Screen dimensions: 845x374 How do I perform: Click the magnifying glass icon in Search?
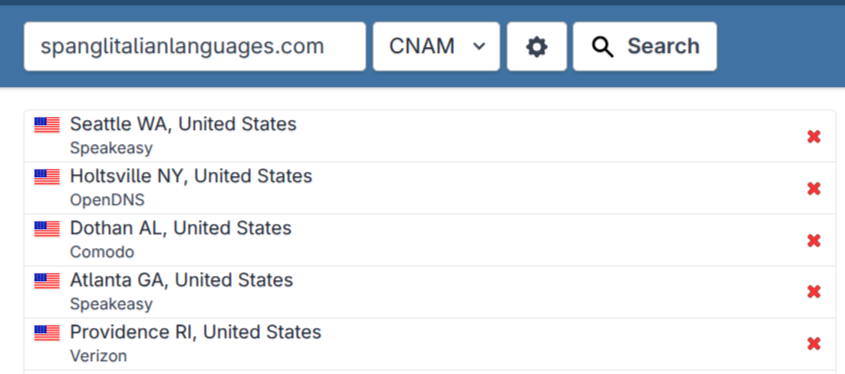(602, 47)
